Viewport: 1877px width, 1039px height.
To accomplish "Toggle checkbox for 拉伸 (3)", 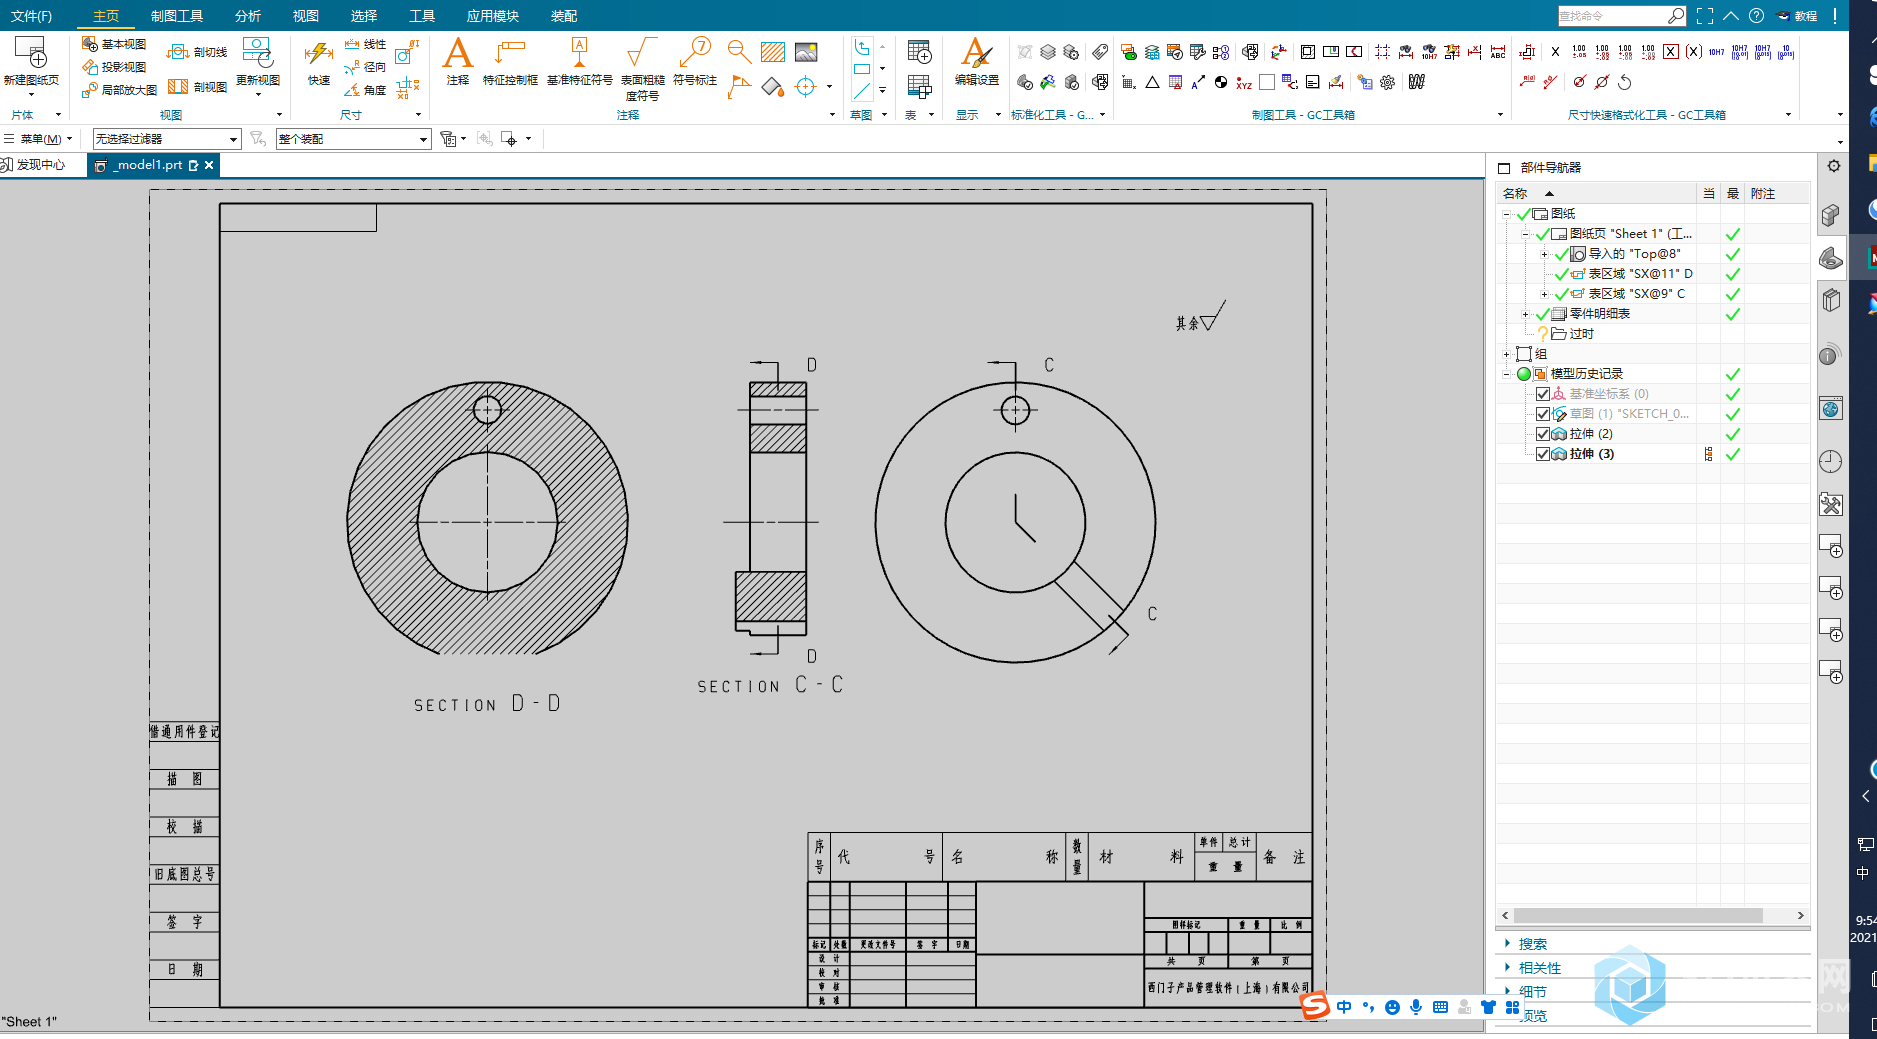I will (1543, 454).
